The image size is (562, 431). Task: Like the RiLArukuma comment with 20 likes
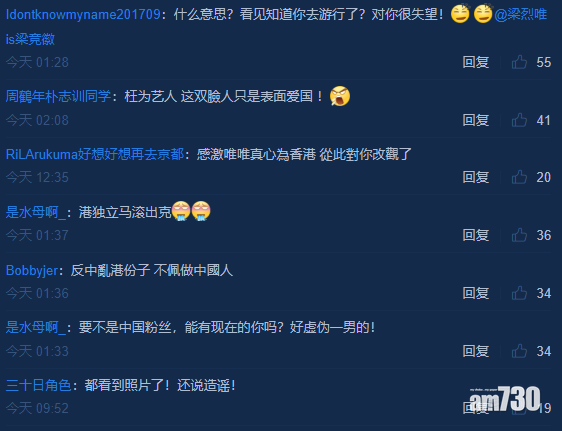pos(519,177)
